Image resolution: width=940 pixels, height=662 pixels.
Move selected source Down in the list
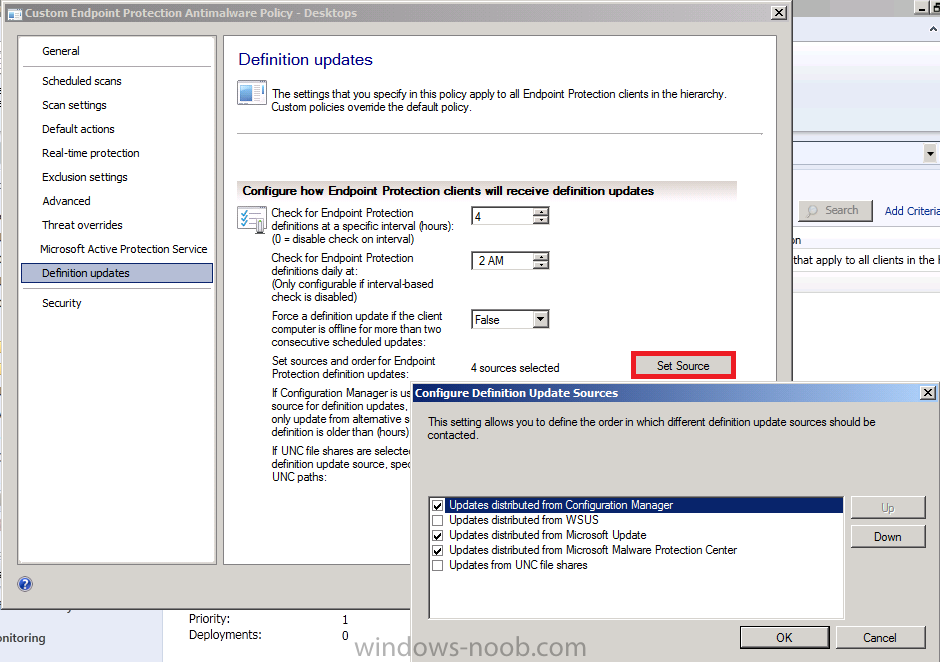(x=888, y=537)
